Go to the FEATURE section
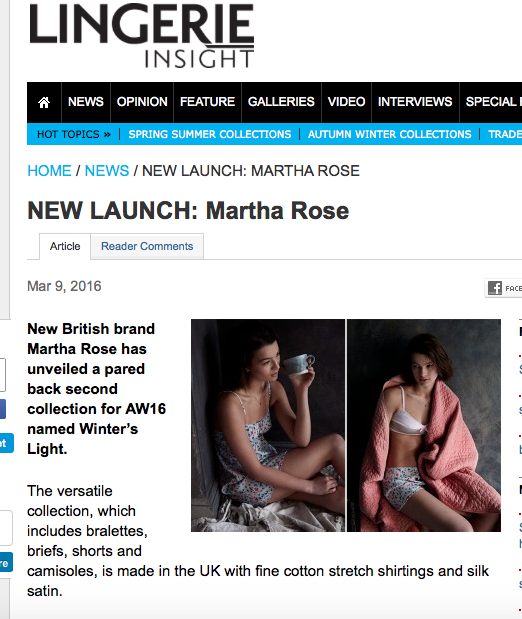522x619 pixels. click(207, 102)
